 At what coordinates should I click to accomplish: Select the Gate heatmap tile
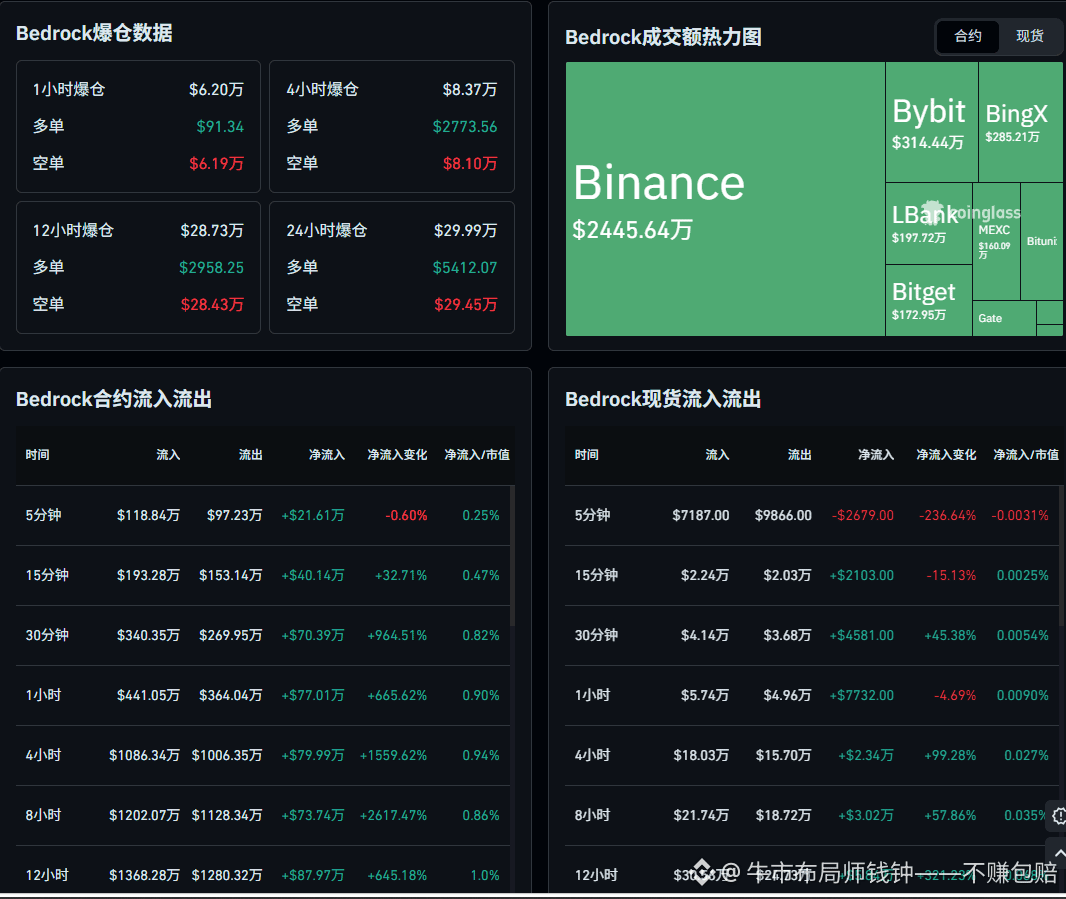pyautogui.click(x=1004, y=318)
